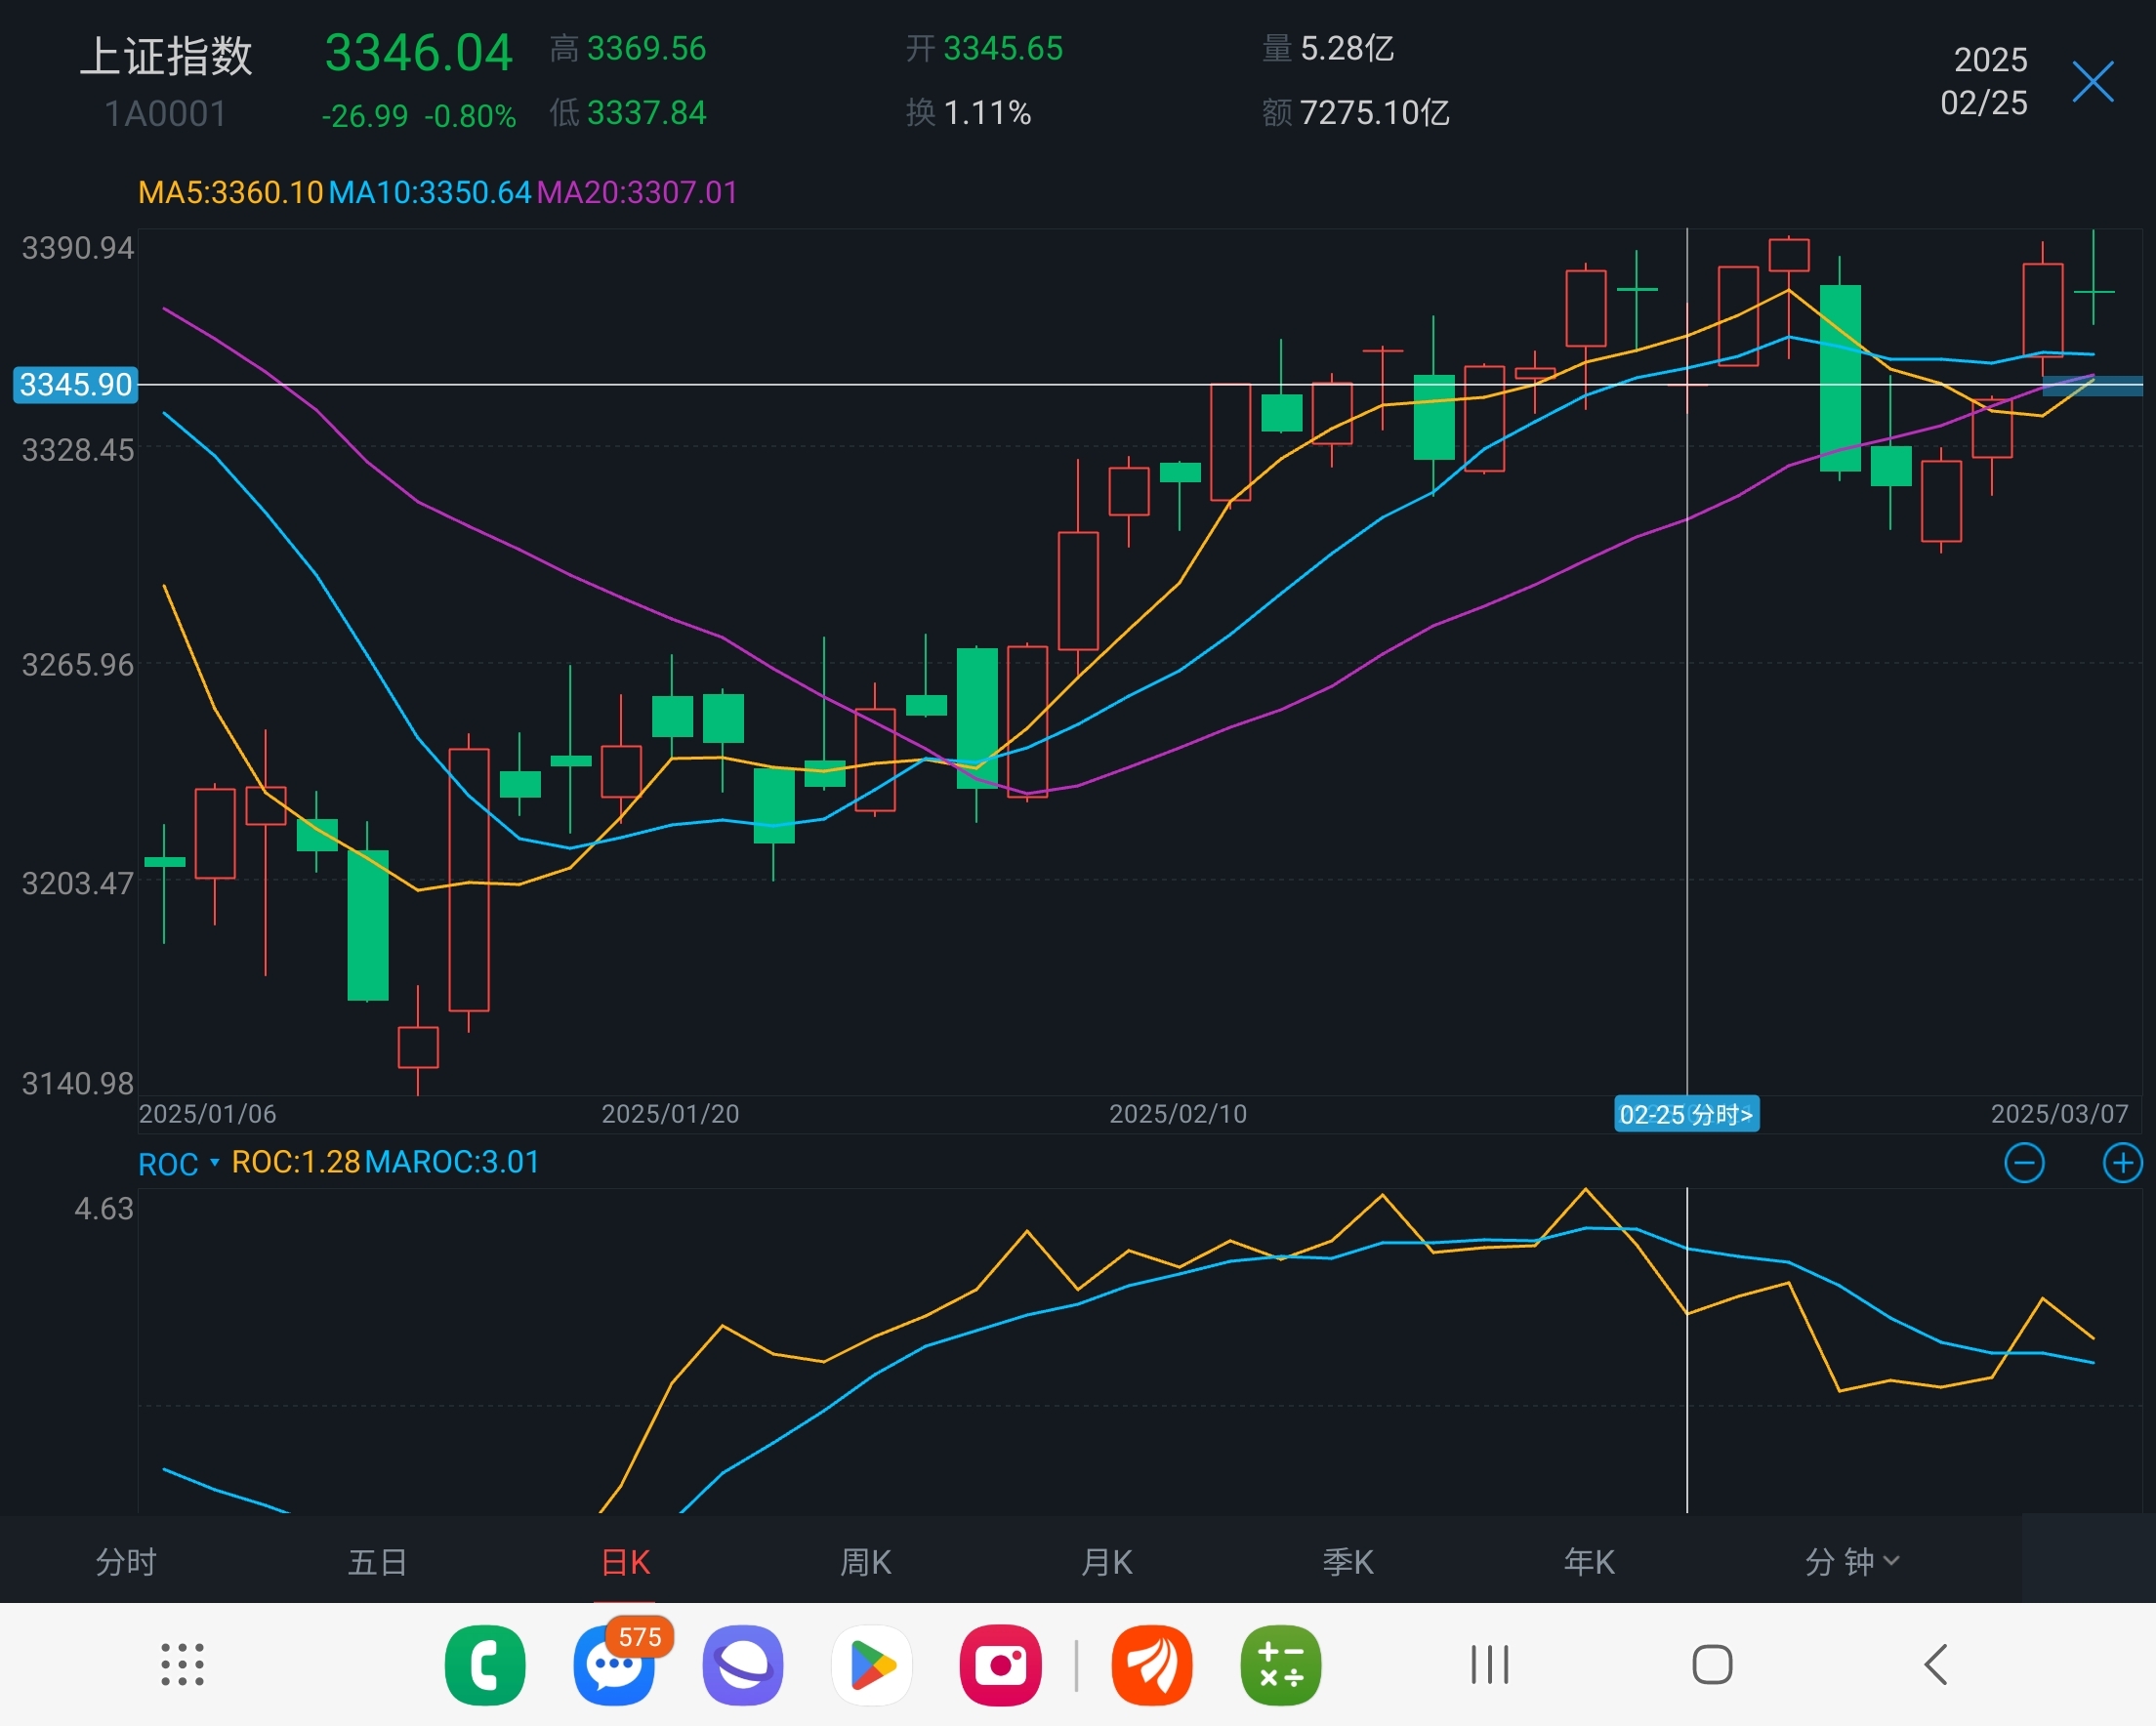
Task: Expand the ROC indicator dropdown
Action: (x=178, y=1164)
